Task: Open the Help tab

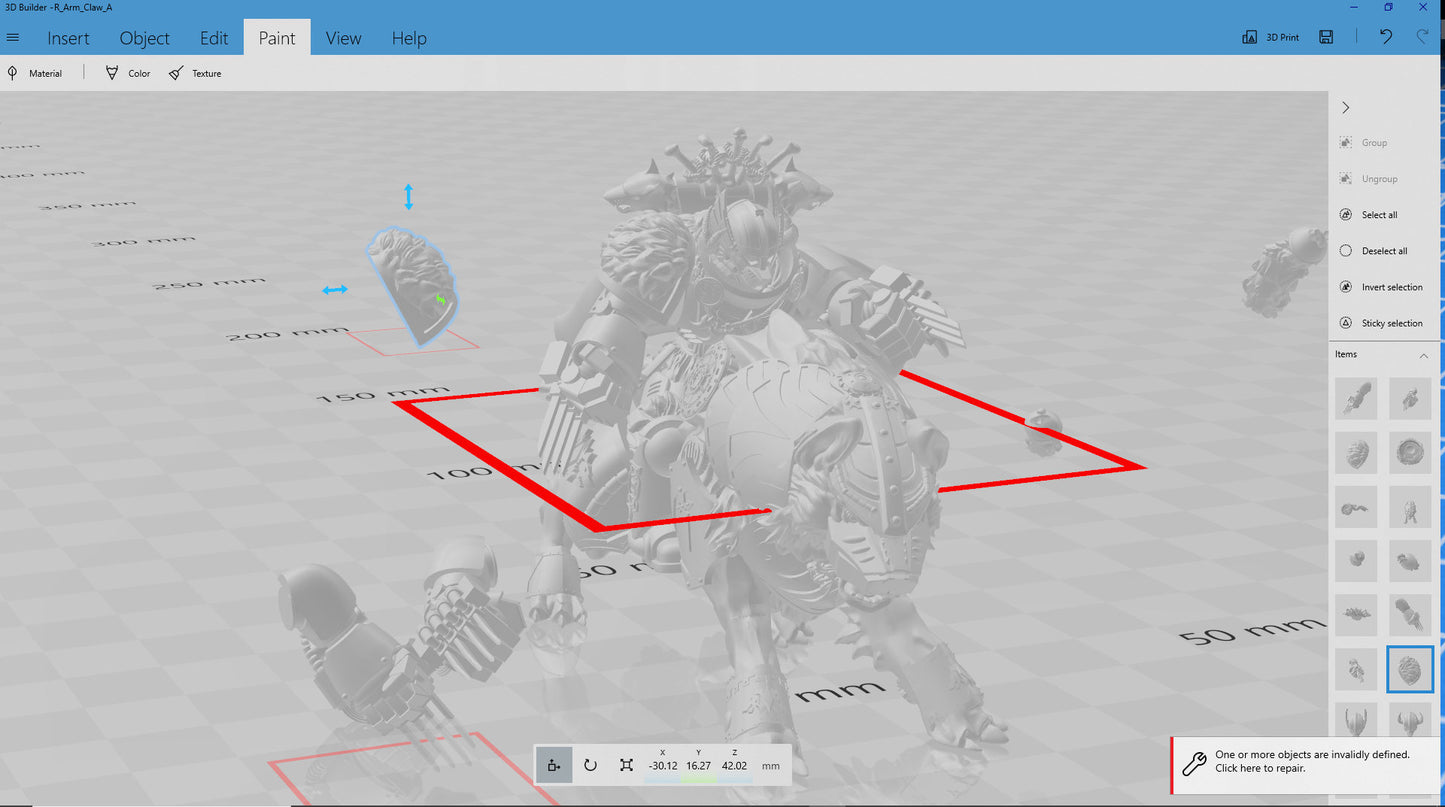Action: (409, 38)
